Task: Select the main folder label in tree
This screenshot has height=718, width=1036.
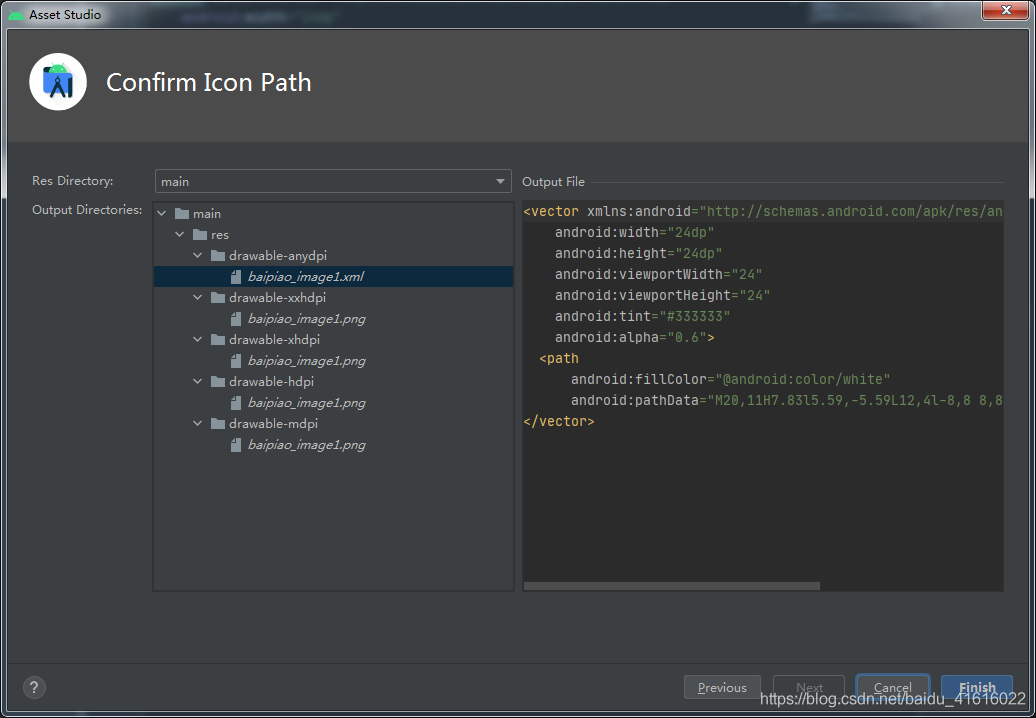Action: (x=207, y=213)
